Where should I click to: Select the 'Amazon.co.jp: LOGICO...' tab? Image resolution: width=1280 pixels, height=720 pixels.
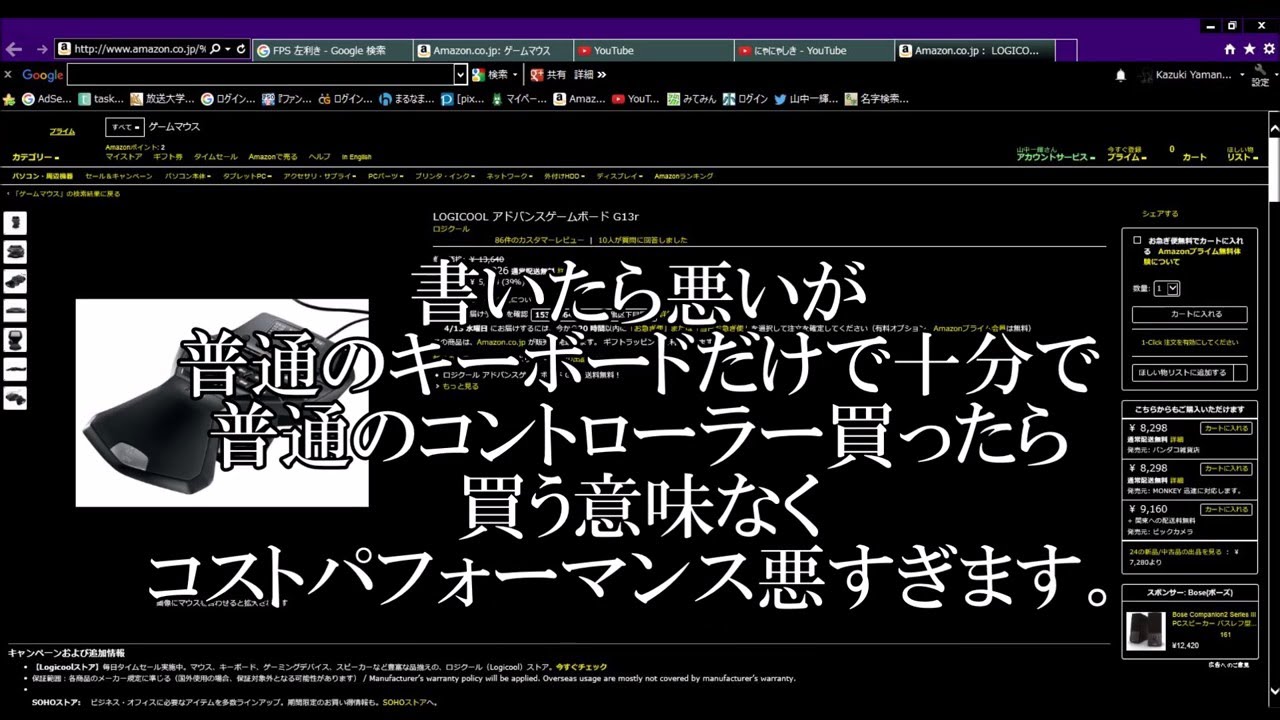click(x=975, y=50)
